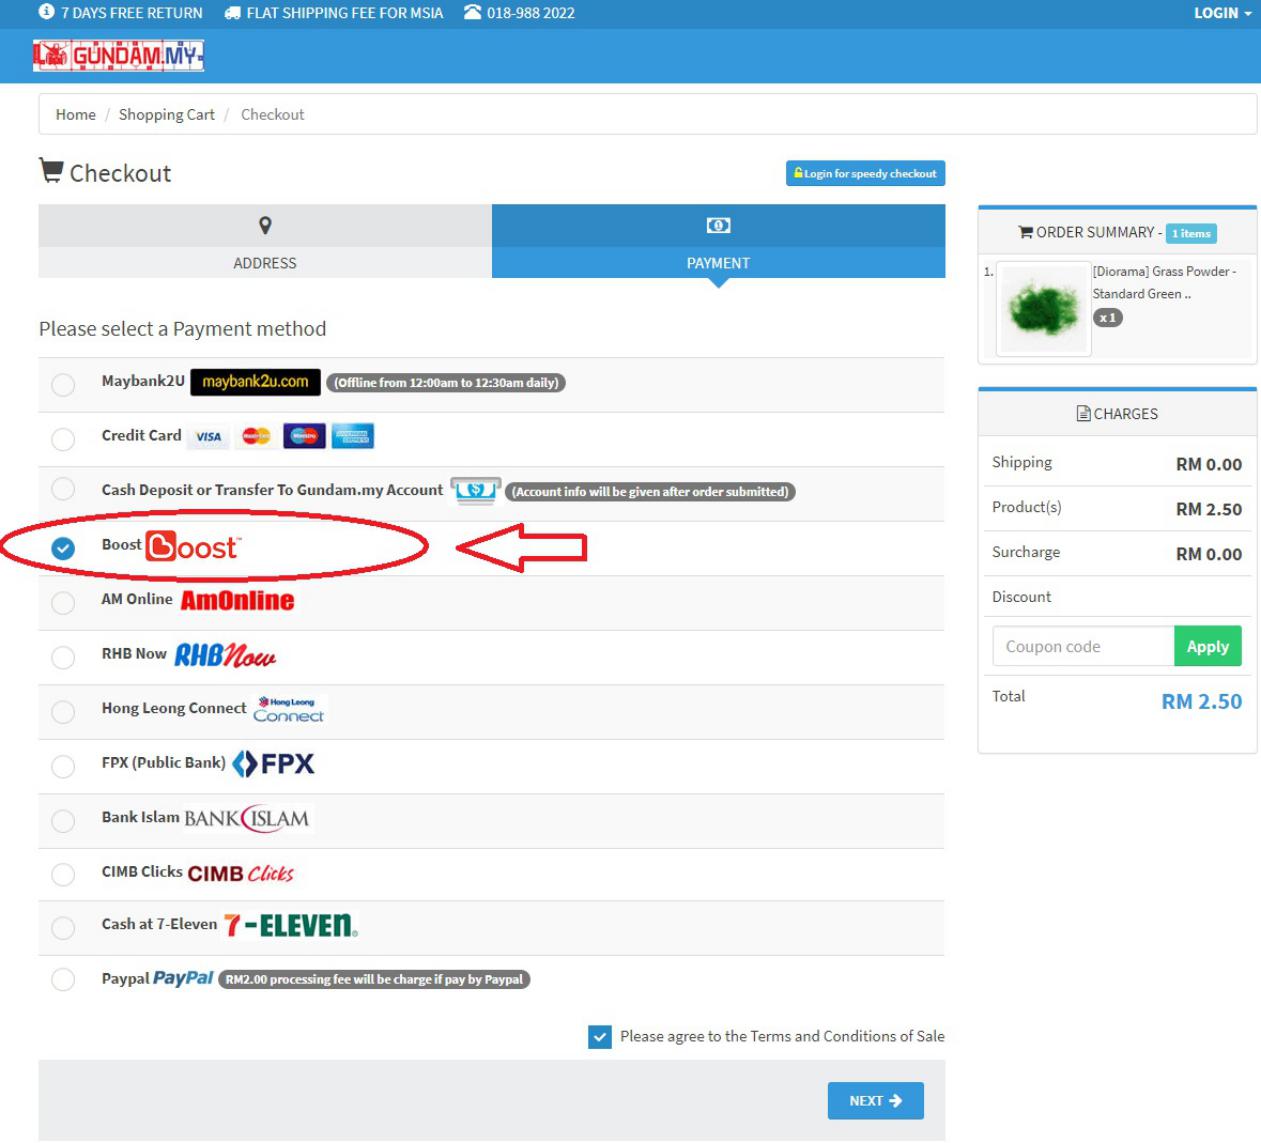The image size is (1261, 1143).
Task: Click the 7-Eleven logo
Action: [290, 925]
